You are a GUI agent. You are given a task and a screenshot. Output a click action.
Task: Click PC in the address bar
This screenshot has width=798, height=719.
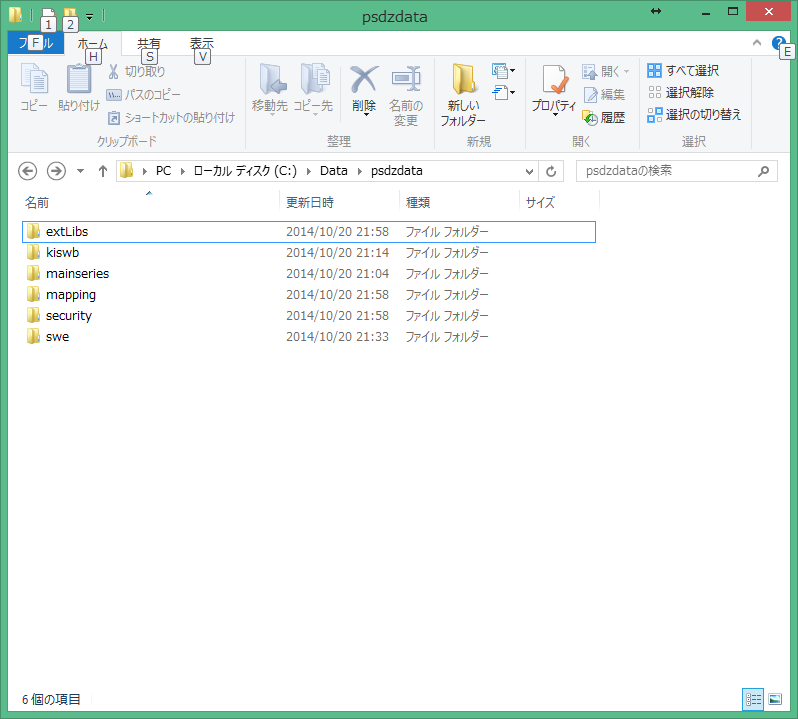point(163,171)
